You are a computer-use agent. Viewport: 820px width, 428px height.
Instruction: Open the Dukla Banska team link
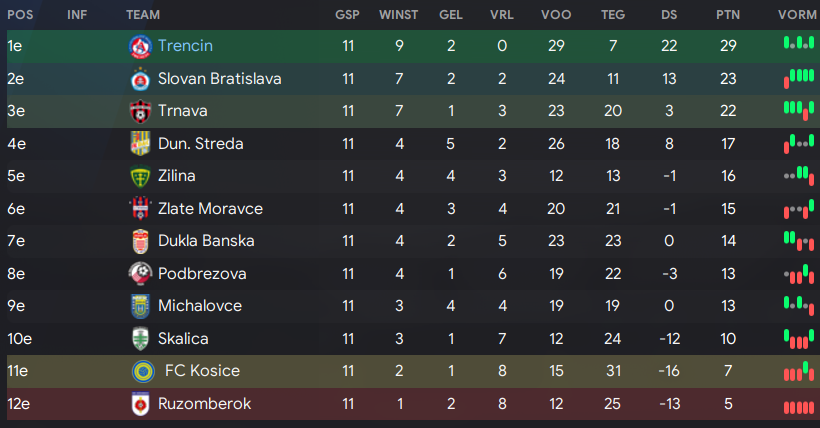click(x=206, y=241)
